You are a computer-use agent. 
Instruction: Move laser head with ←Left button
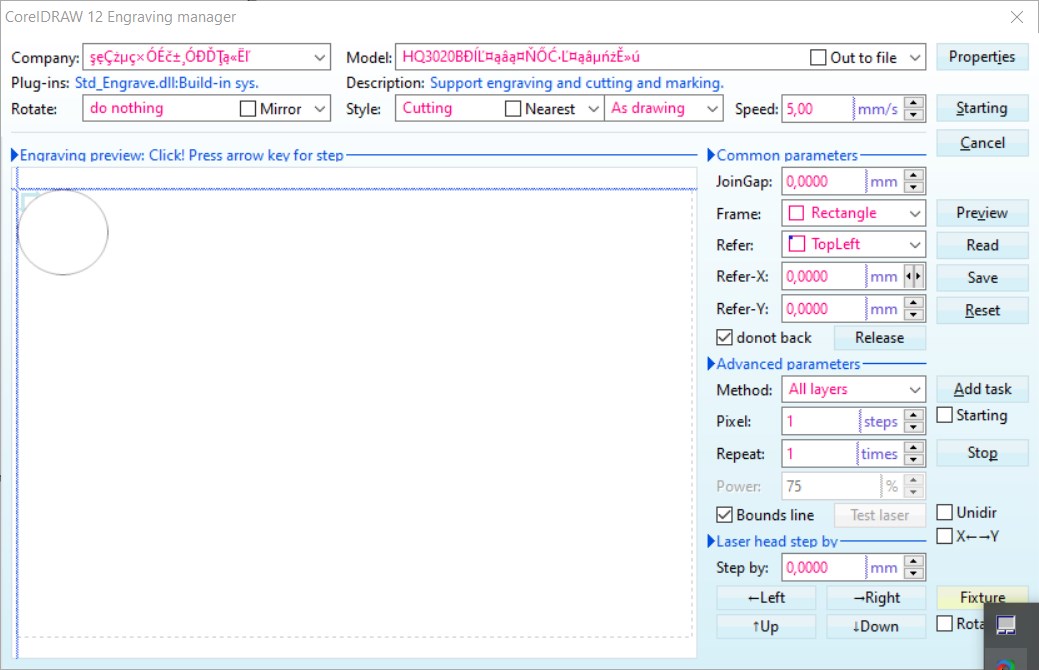766,598
